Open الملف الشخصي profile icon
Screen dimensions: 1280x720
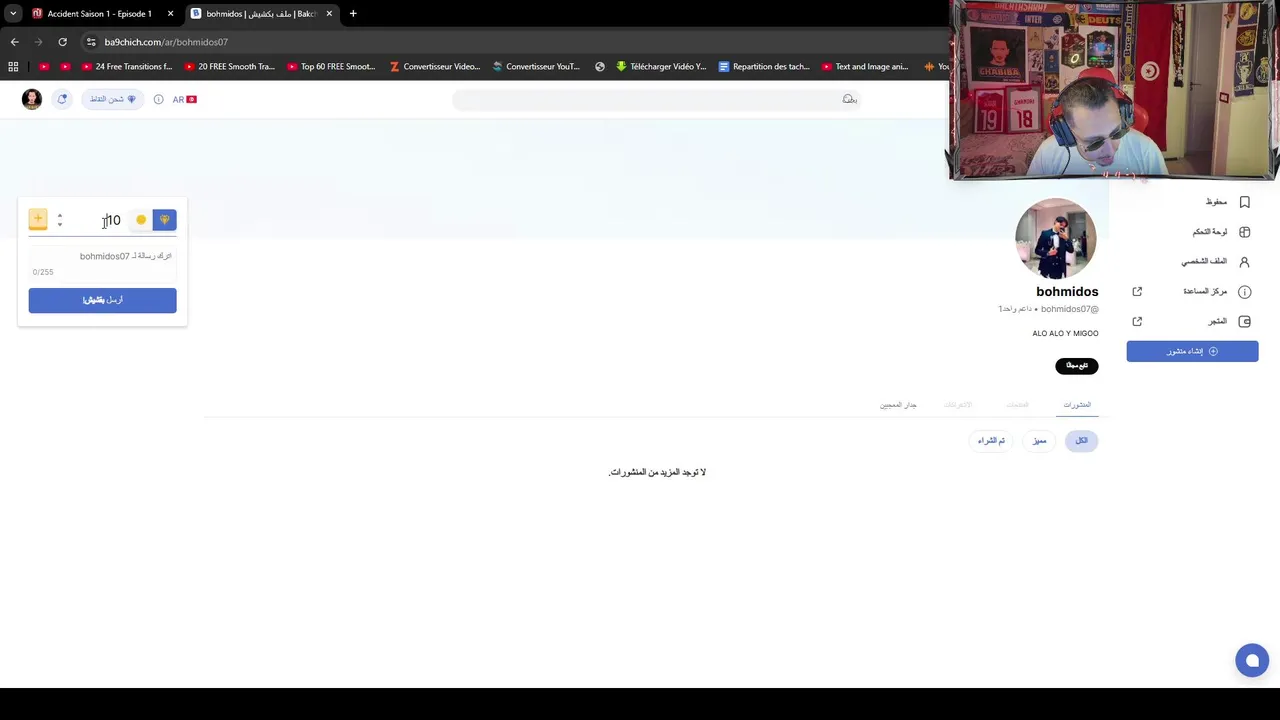[1244, 262]
